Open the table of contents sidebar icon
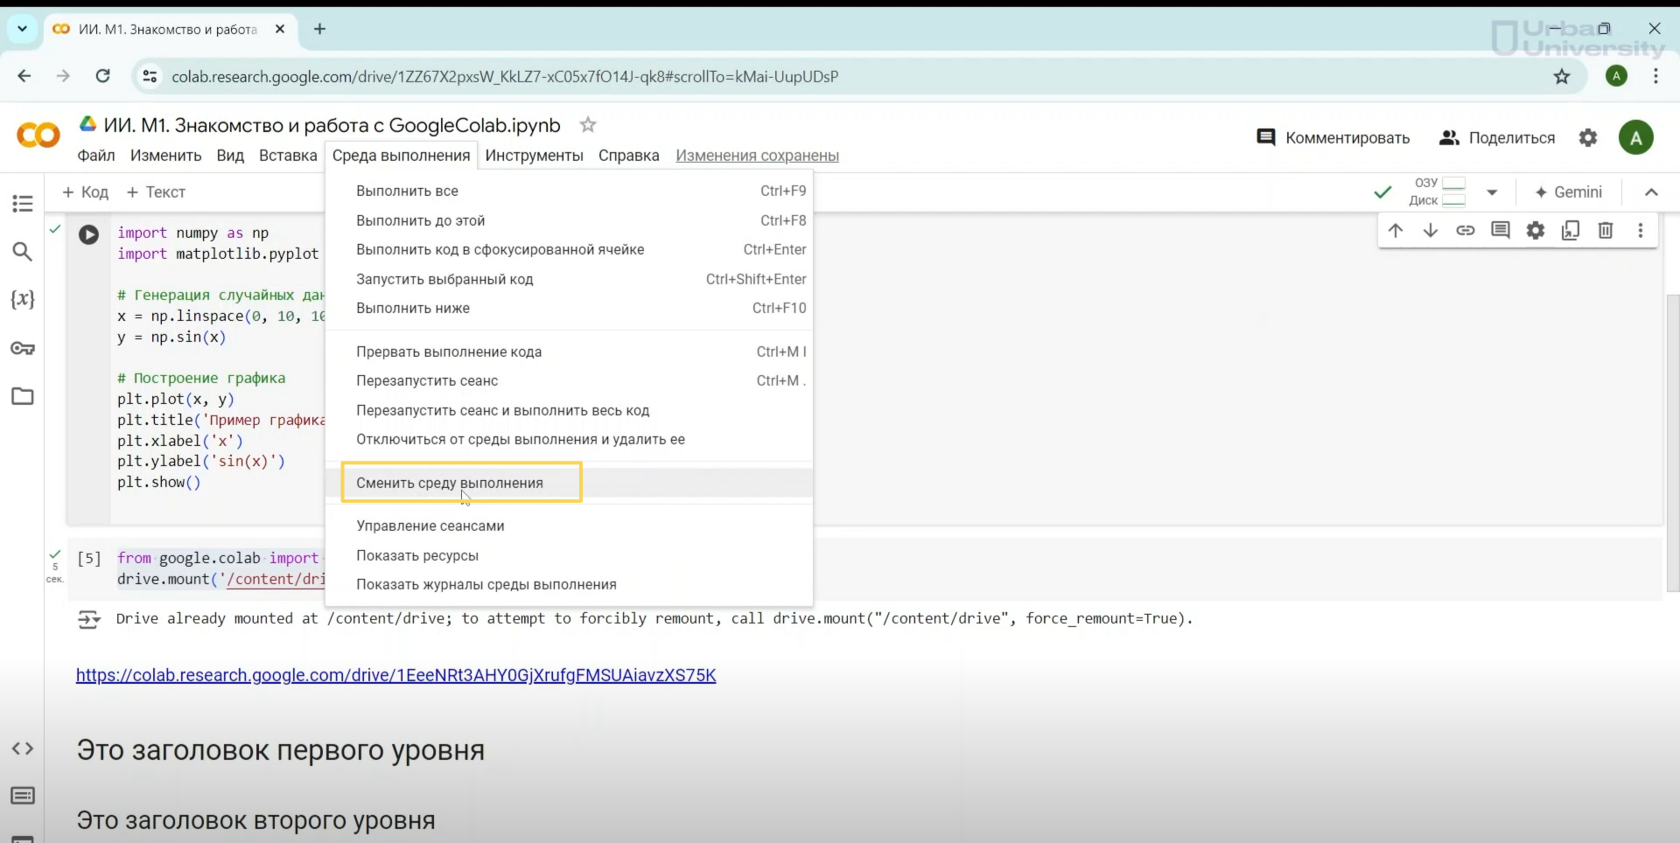1680x843 pixels. (22, 204)
